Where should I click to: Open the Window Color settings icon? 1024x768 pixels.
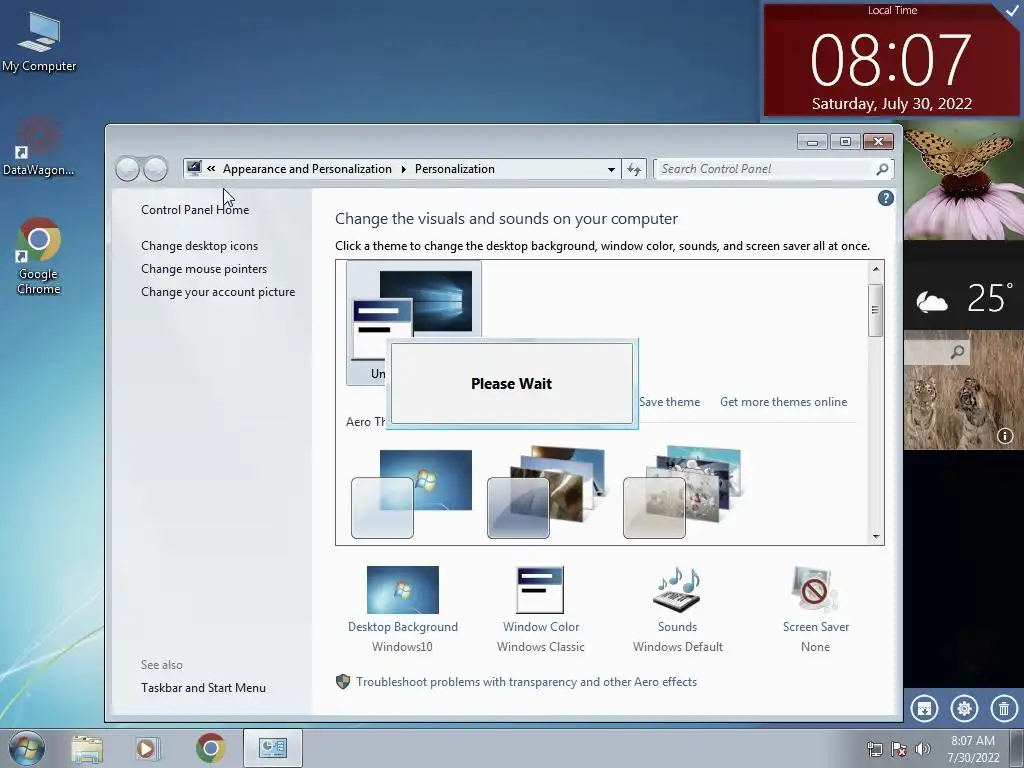pyautogui.click(x=540, y=590)
